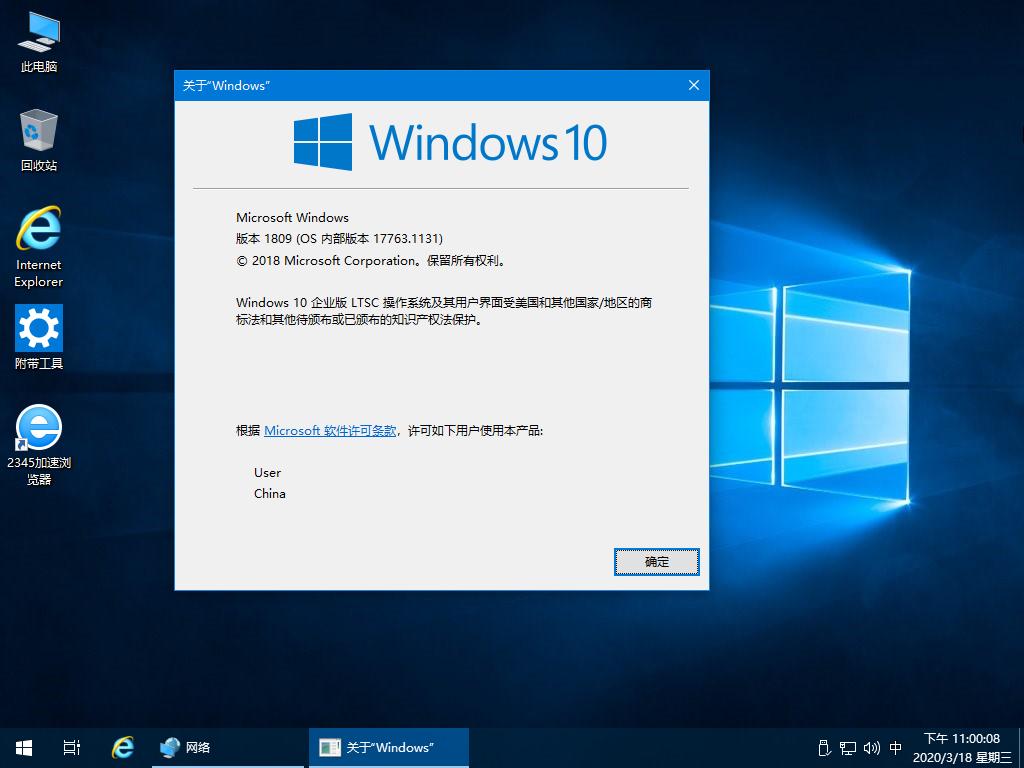This screenshot has width=1024, height=768.
Task: Open Task View in the taskbar
Action: 72,748
